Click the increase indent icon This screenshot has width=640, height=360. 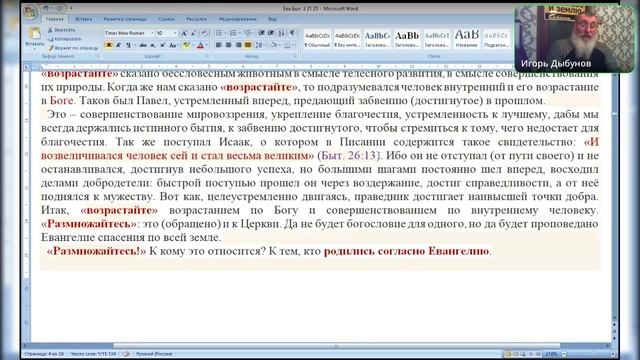(271, 33)
